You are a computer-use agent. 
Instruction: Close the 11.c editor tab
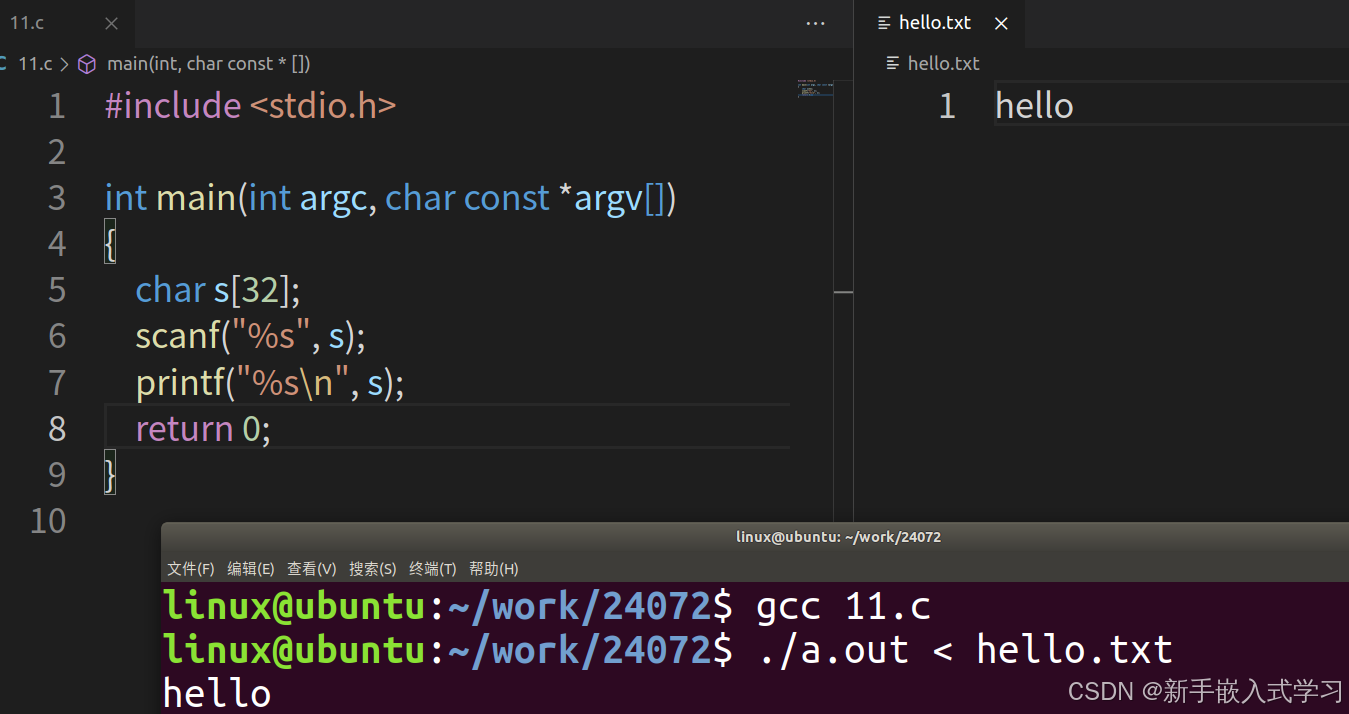[x=111, y=24]
